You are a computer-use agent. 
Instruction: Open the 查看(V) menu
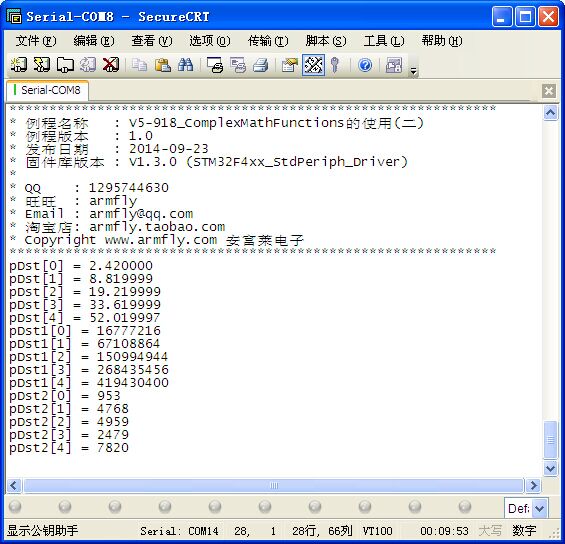[x=152, y=41]
